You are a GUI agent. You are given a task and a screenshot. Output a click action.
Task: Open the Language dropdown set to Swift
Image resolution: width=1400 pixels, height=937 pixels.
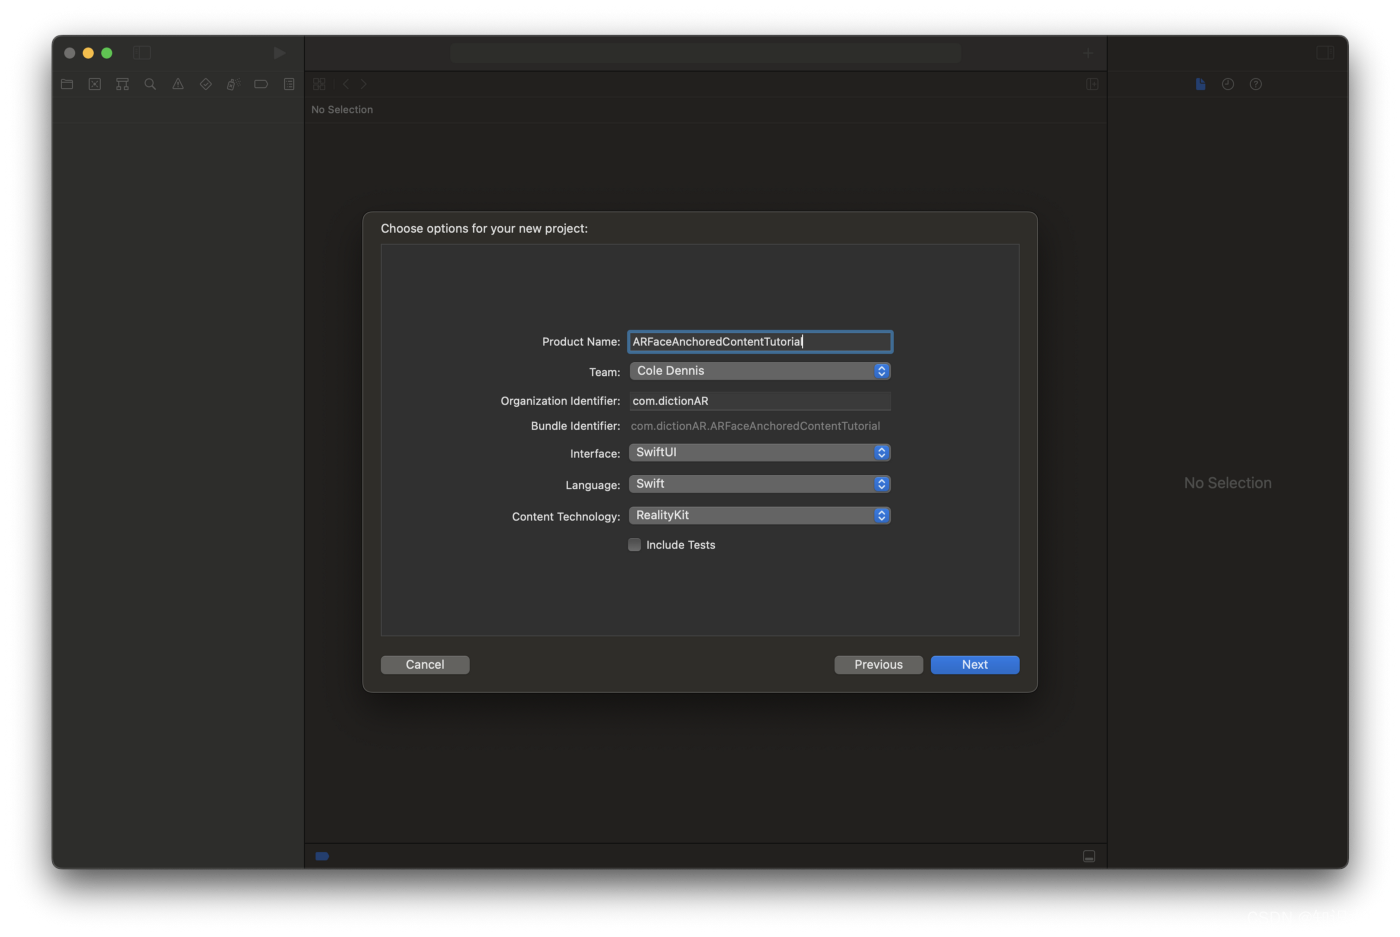(759, 483)
